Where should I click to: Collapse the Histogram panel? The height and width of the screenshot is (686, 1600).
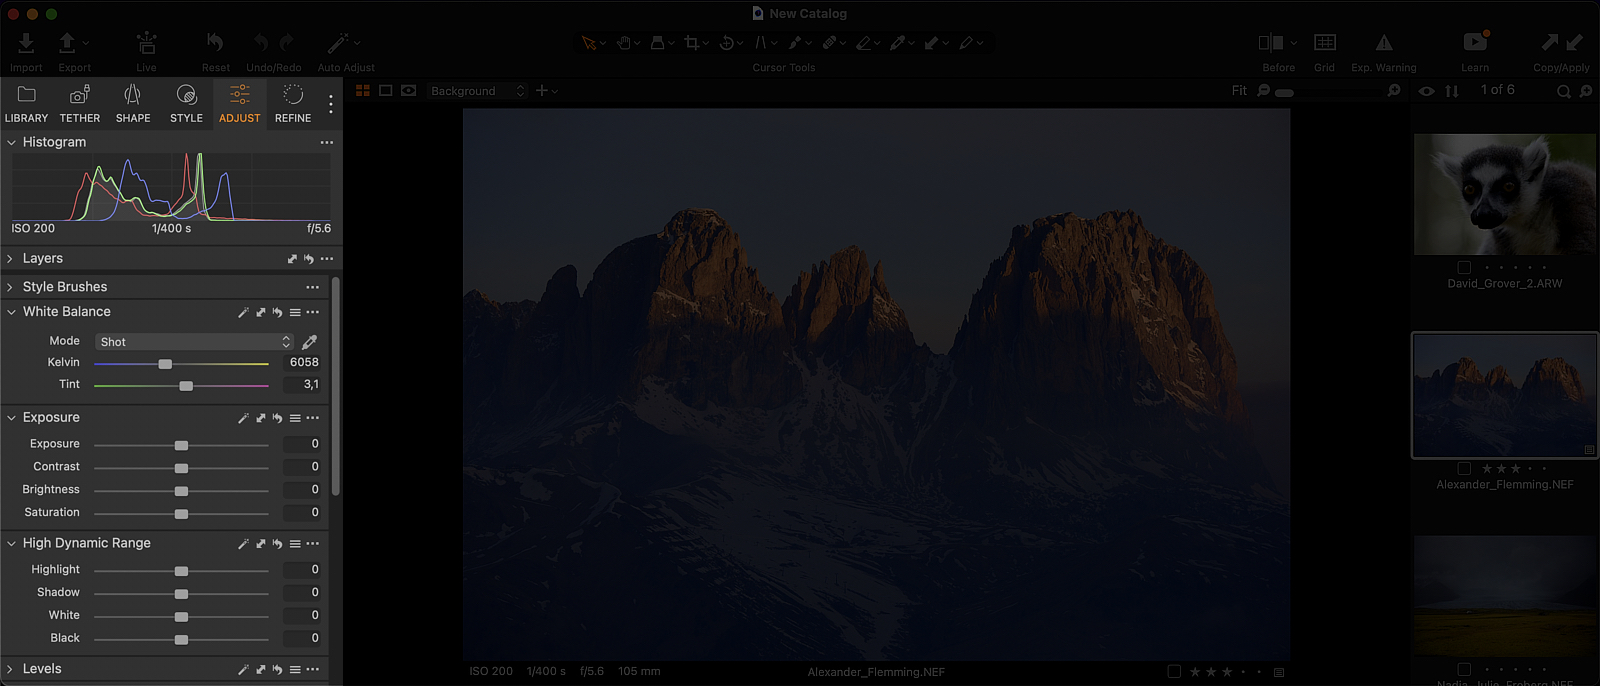coord(12,143)
